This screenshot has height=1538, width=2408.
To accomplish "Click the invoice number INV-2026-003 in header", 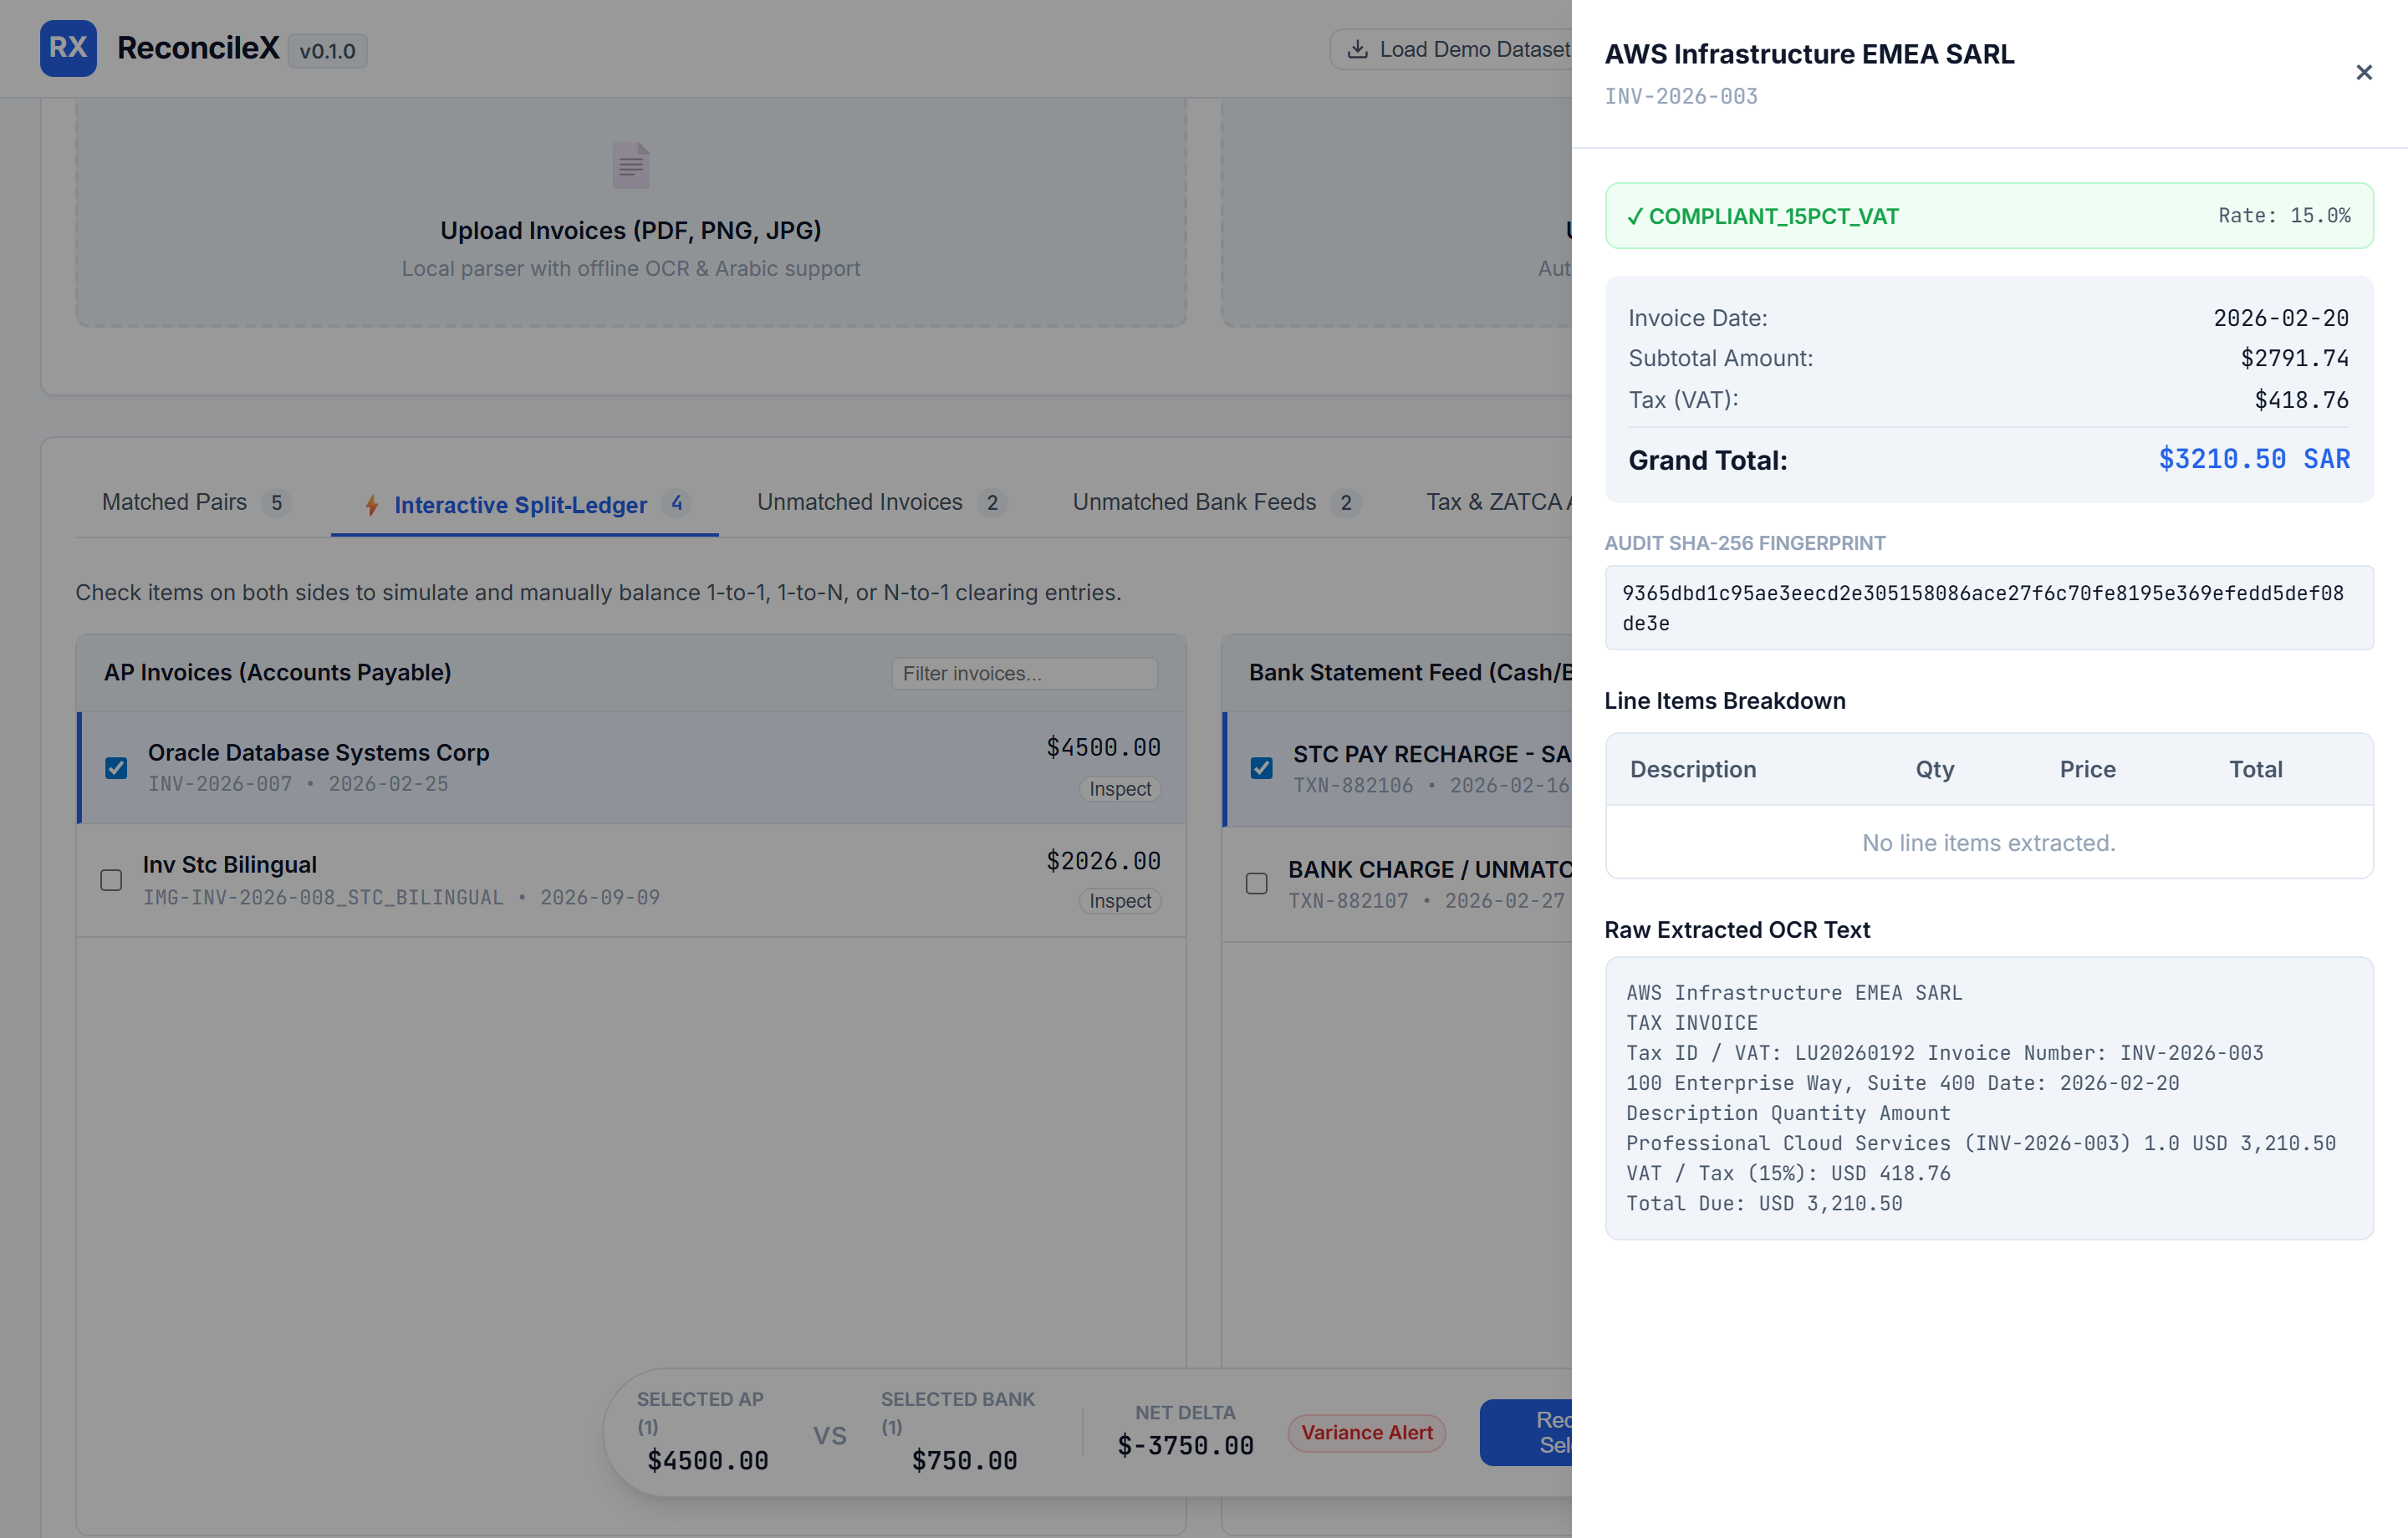I will point(1680,96).
